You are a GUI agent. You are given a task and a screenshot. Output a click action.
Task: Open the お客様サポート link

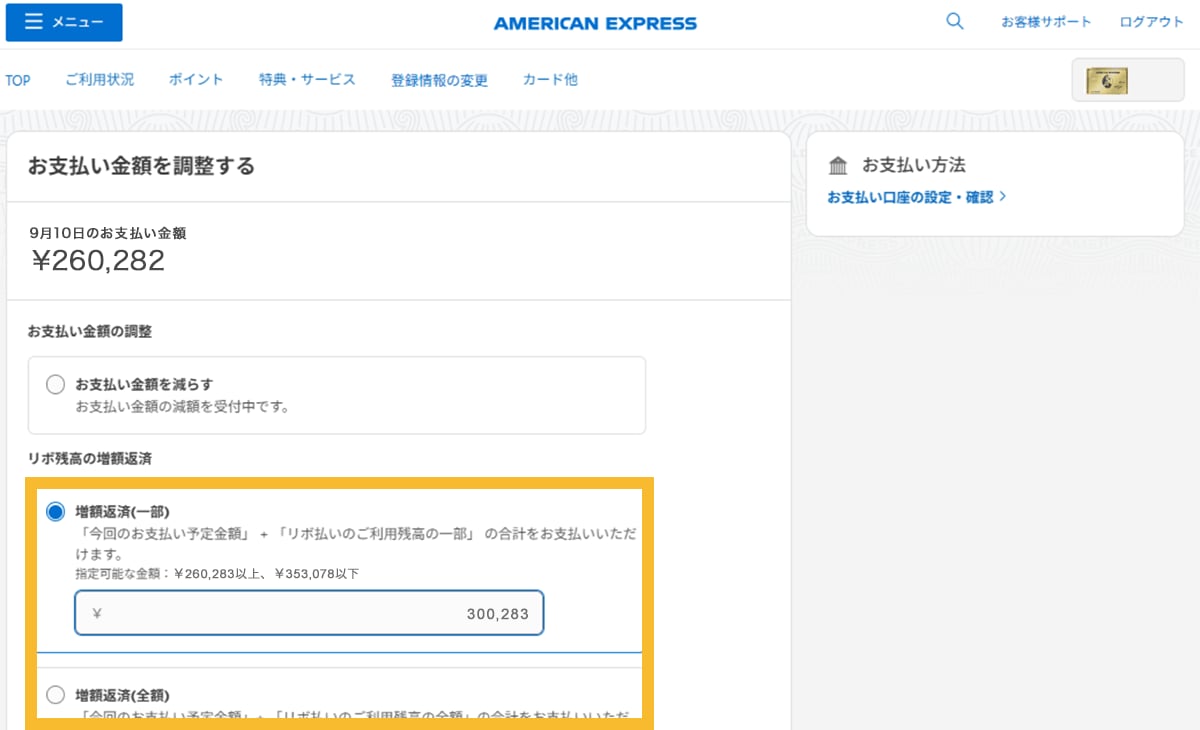(x=1046, y=22)
